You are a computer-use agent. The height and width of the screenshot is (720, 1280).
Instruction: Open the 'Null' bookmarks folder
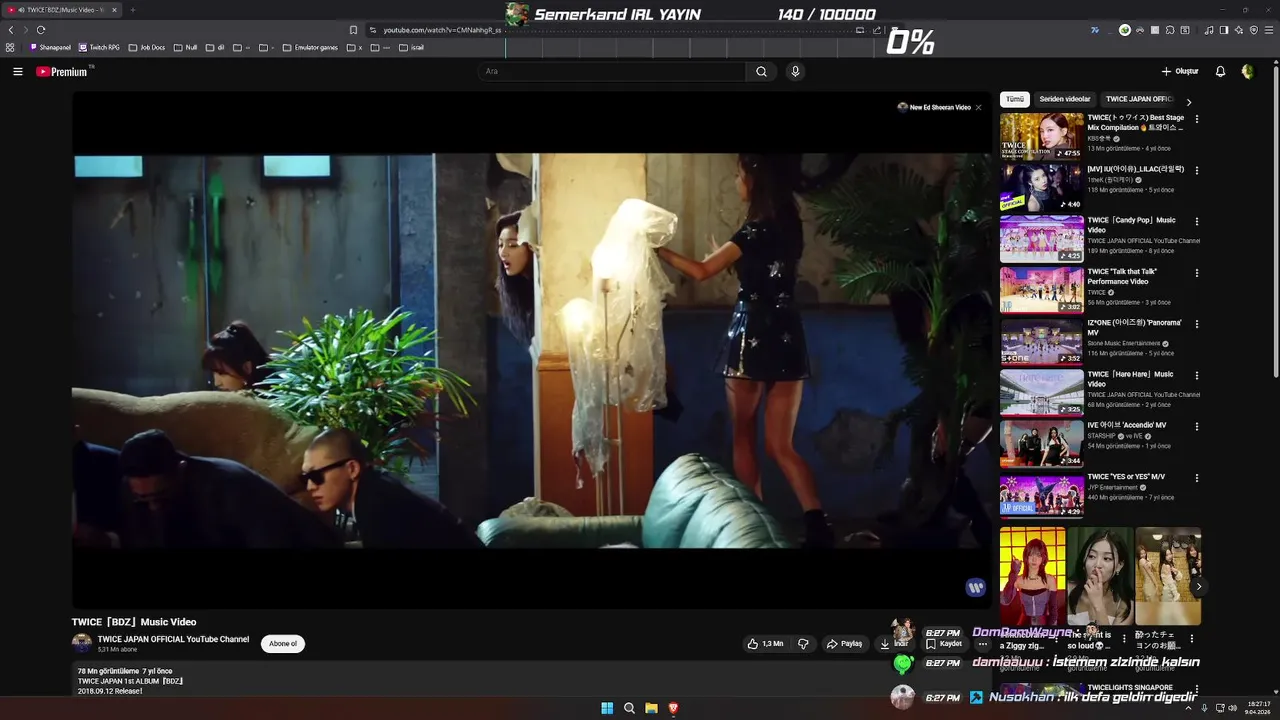pyautogui.click(x=185, y=47)
